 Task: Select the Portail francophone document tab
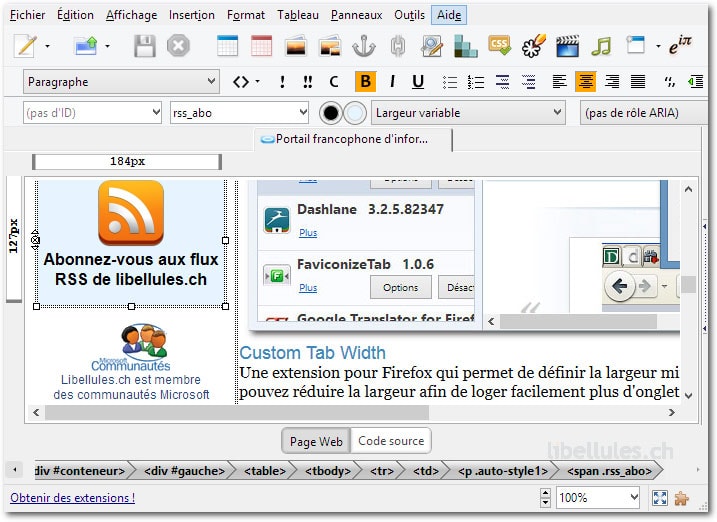(x=353, y=139)
